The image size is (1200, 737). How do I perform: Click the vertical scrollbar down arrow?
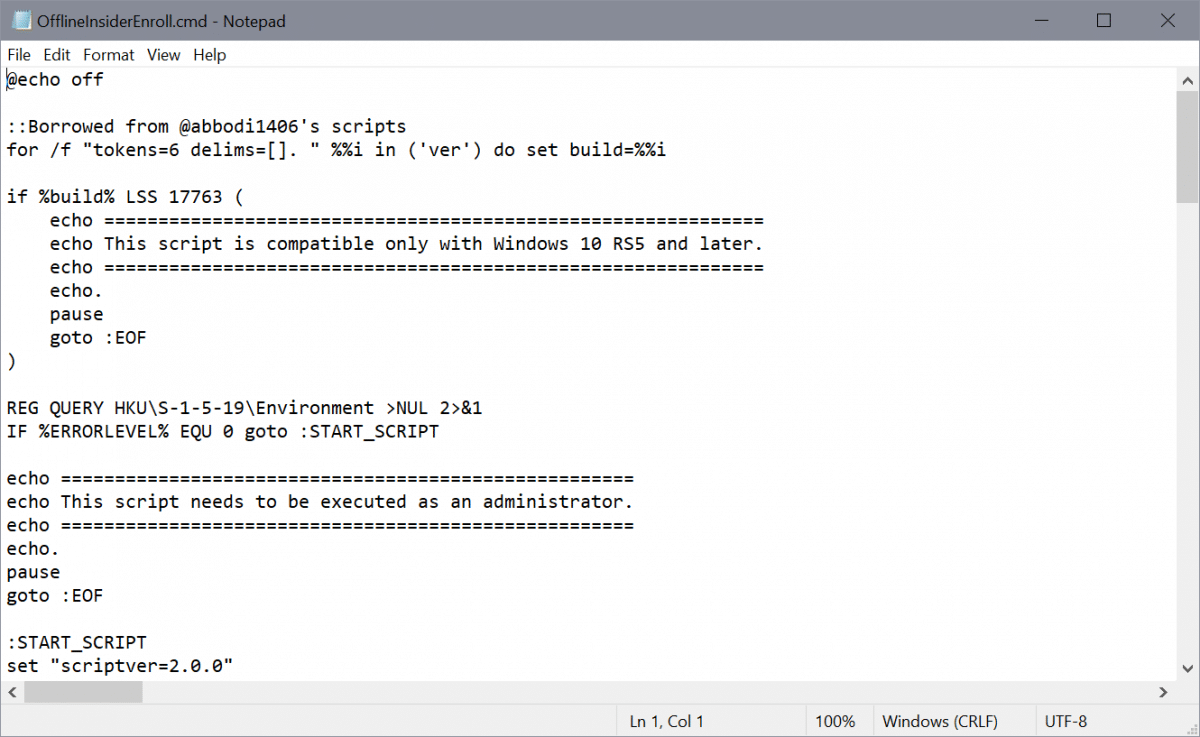(1187, 669)
